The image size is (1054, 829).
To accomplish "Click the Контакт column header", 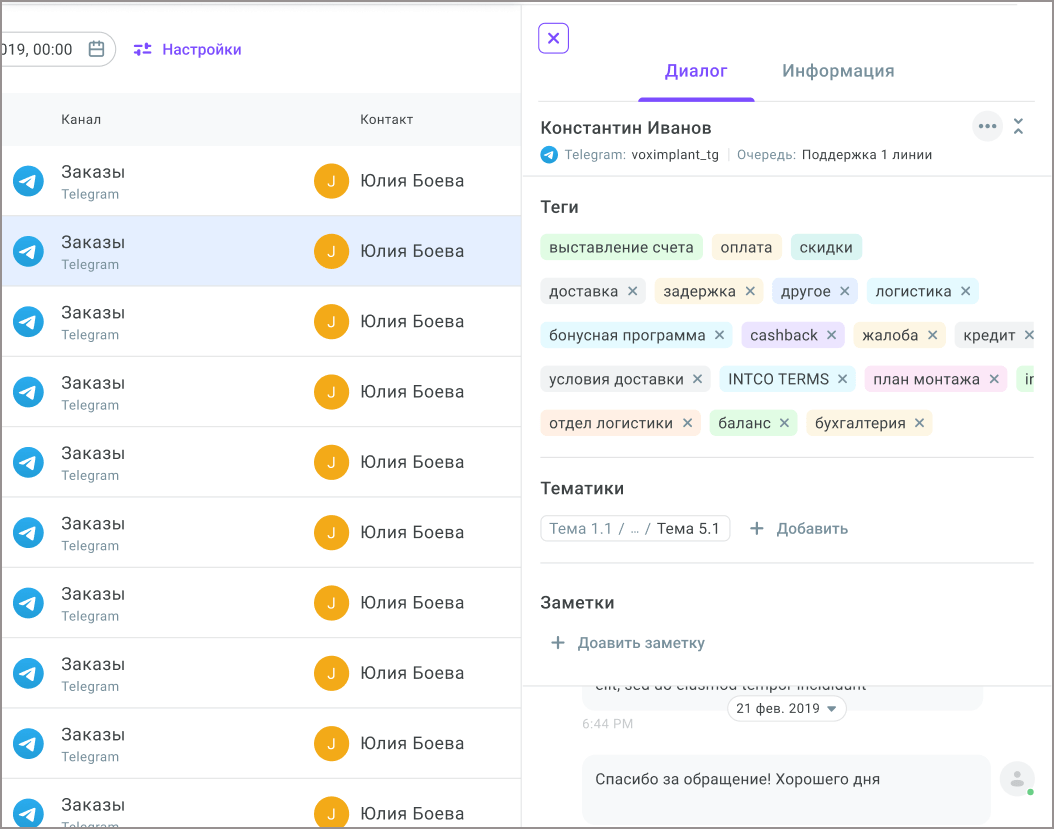I will (x=387, y=120).
